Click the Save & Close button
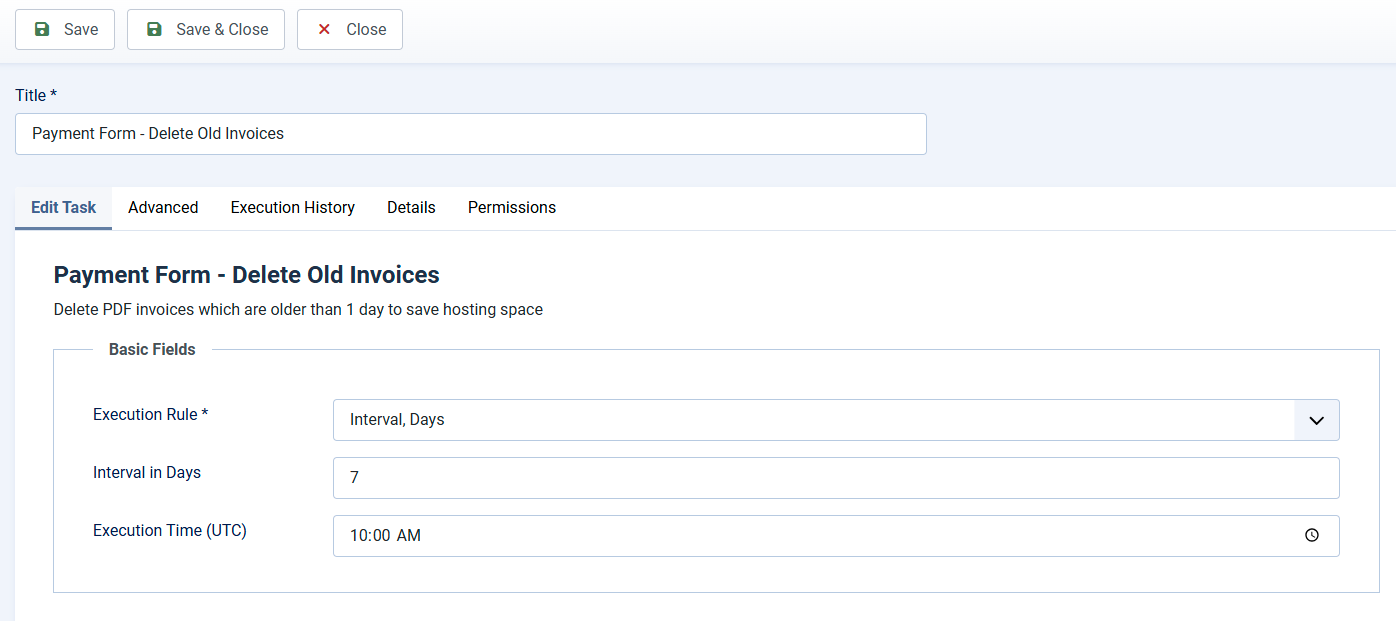Screen dimensions: 1396x621 (206, 30)
